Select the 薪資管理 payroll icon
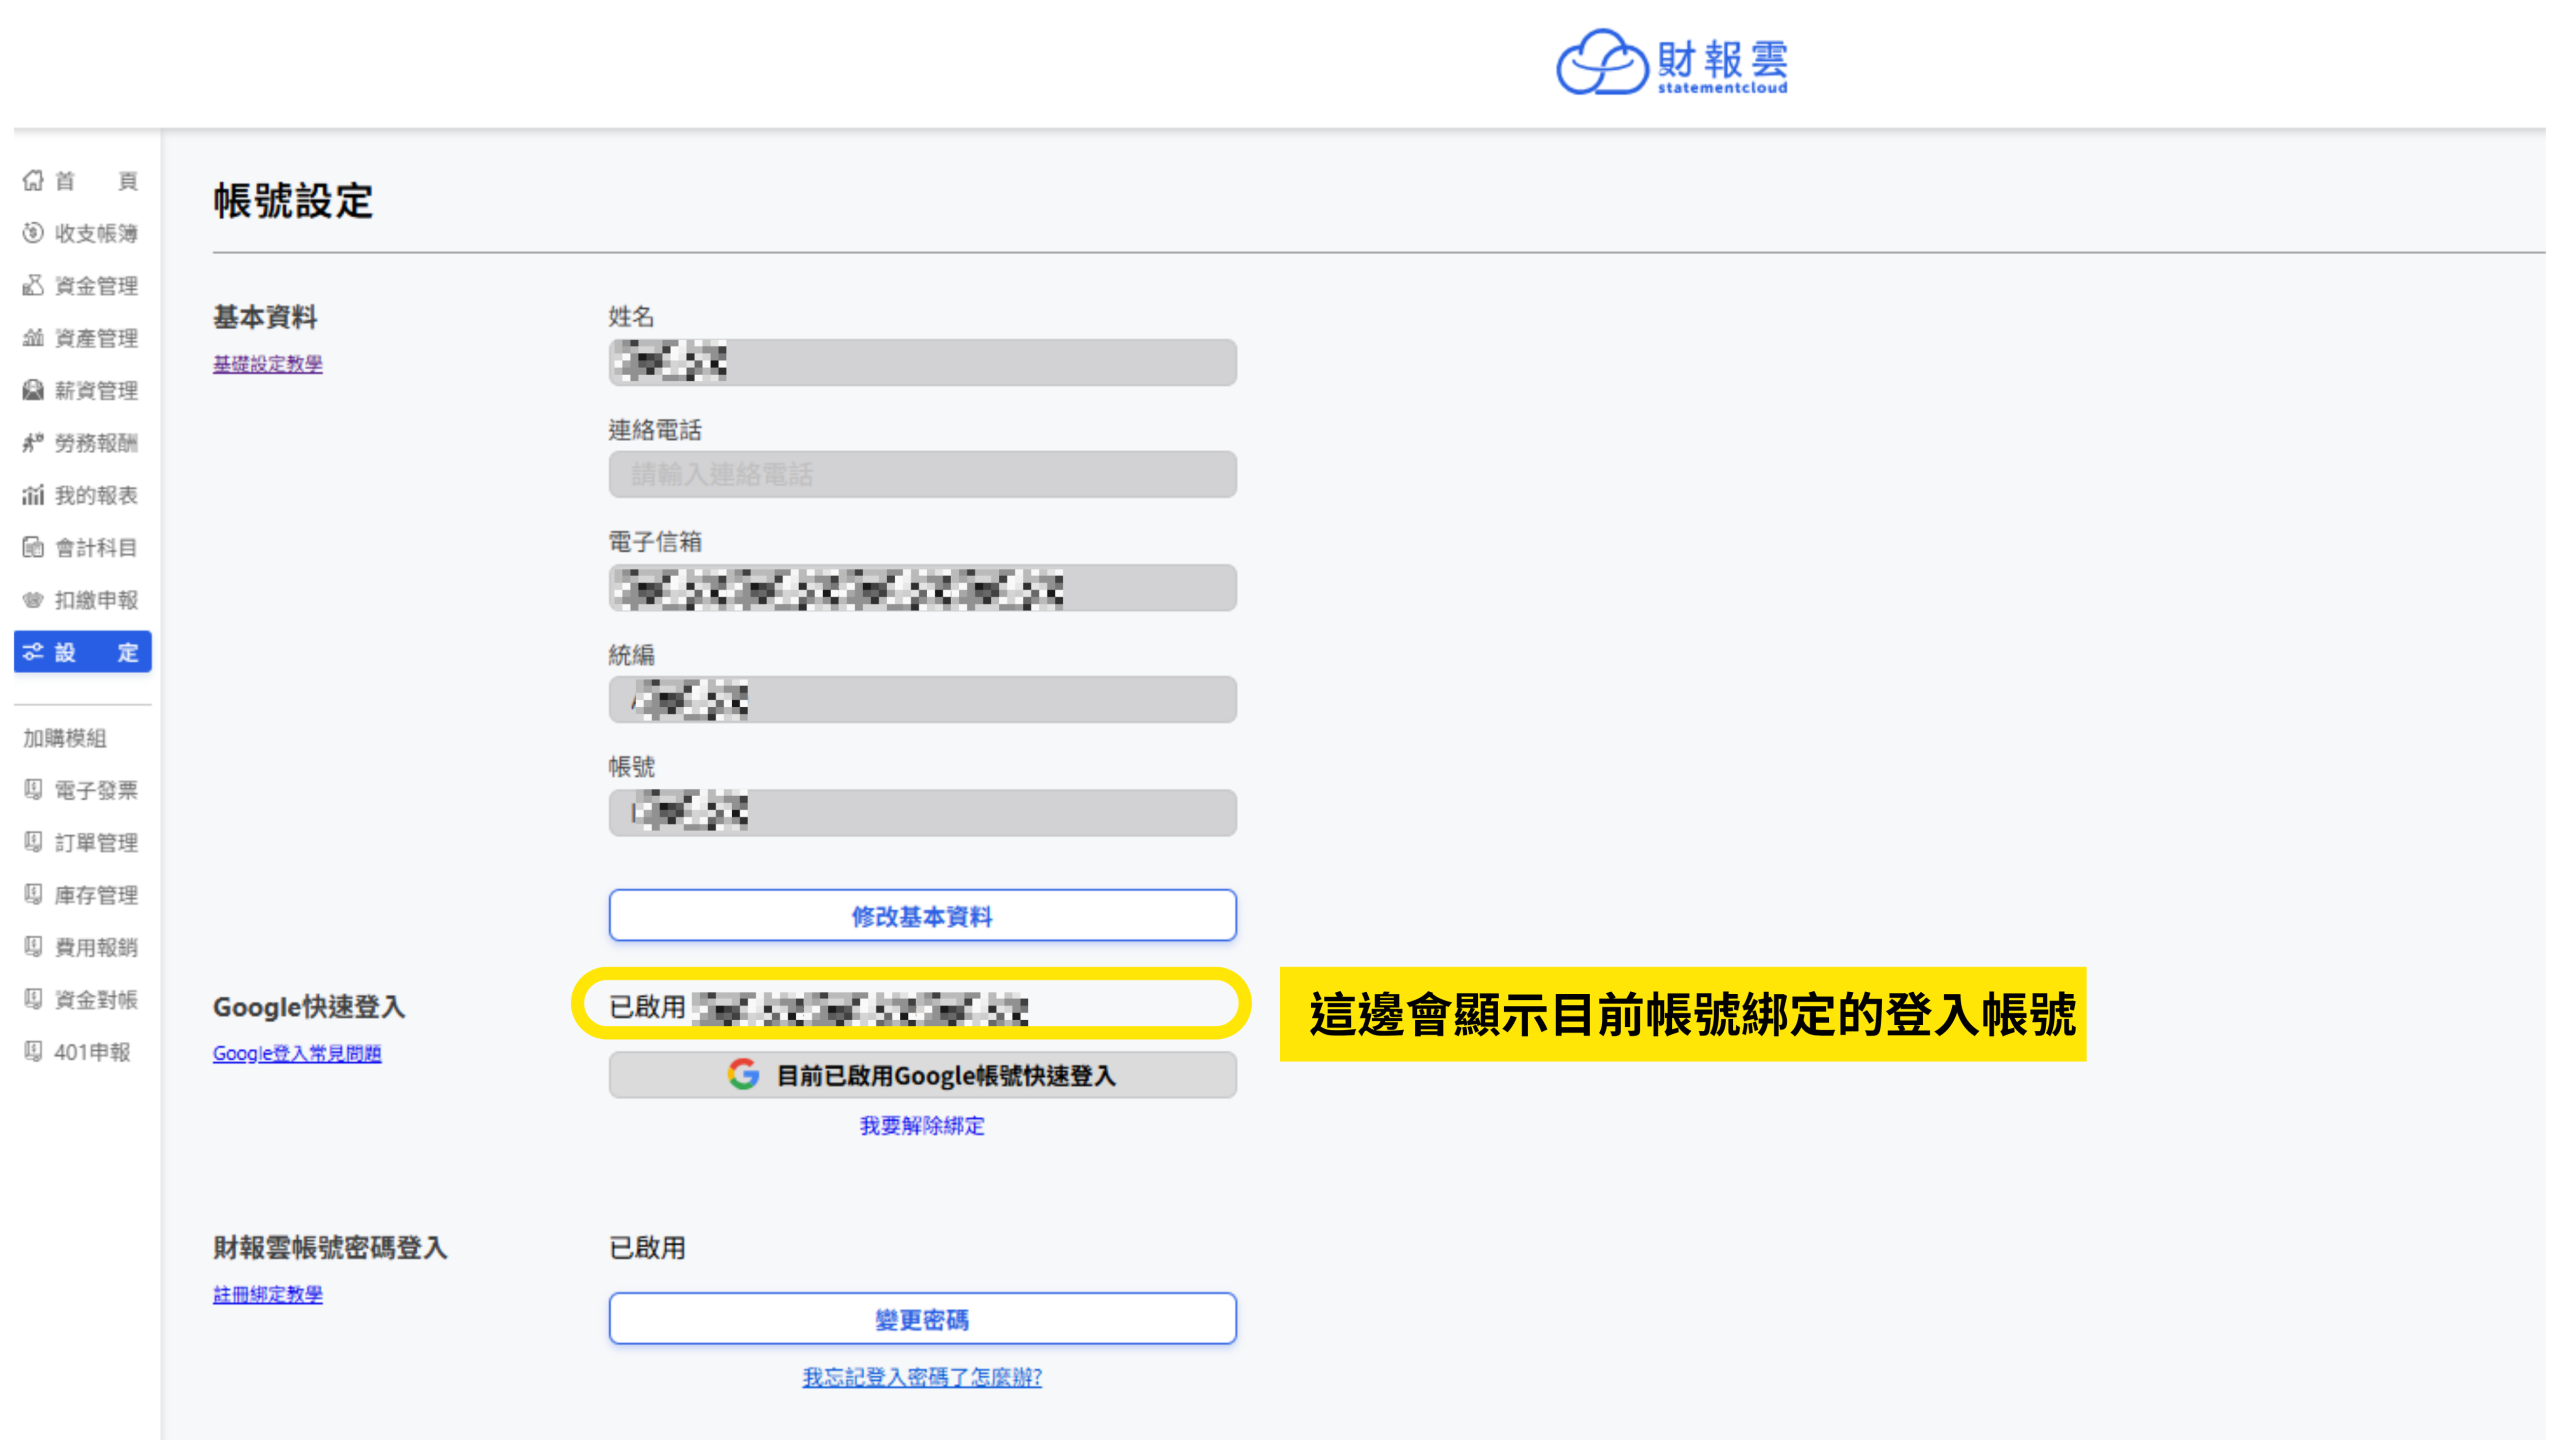The image size is (2560, 1440). (x=34, y=390)
